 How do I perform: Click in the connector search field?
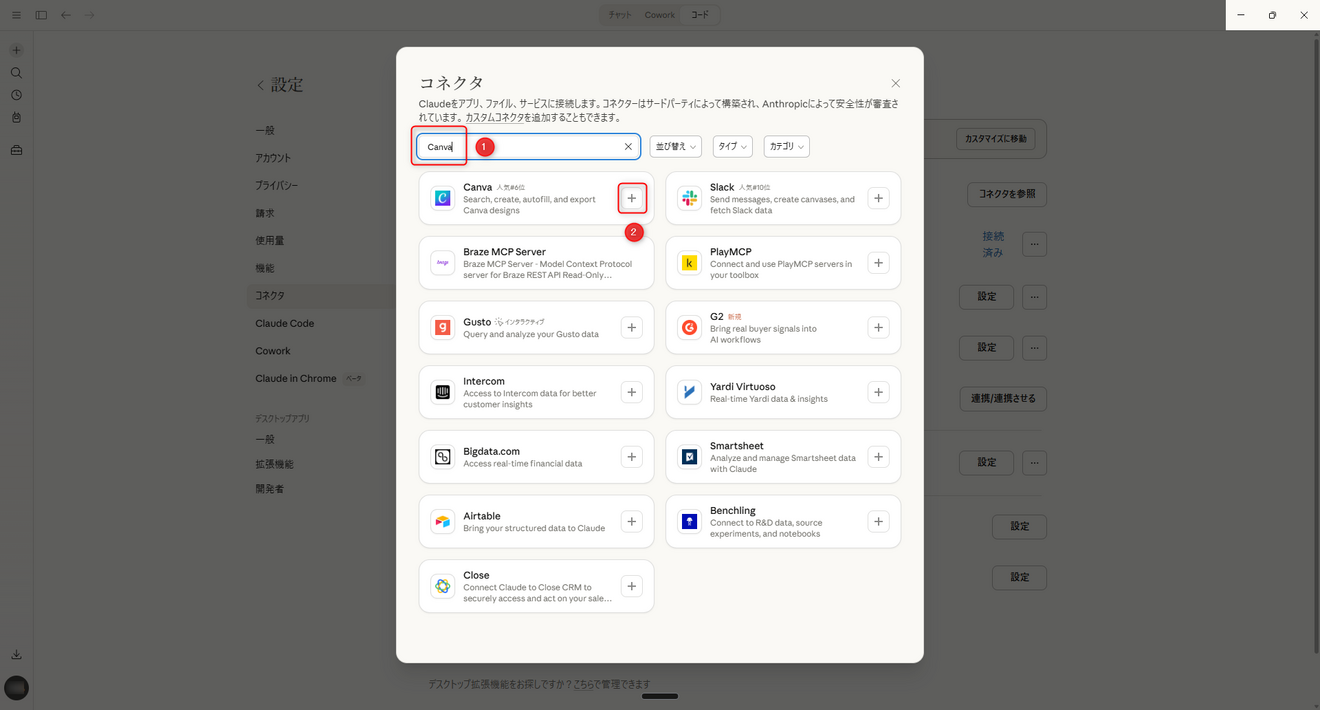(x=529, y=147)
